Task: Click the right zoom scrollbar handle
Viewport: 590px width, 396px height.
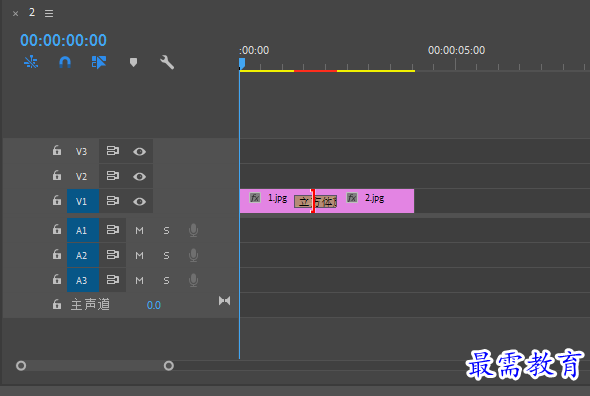Action: (x=169, y=366)
